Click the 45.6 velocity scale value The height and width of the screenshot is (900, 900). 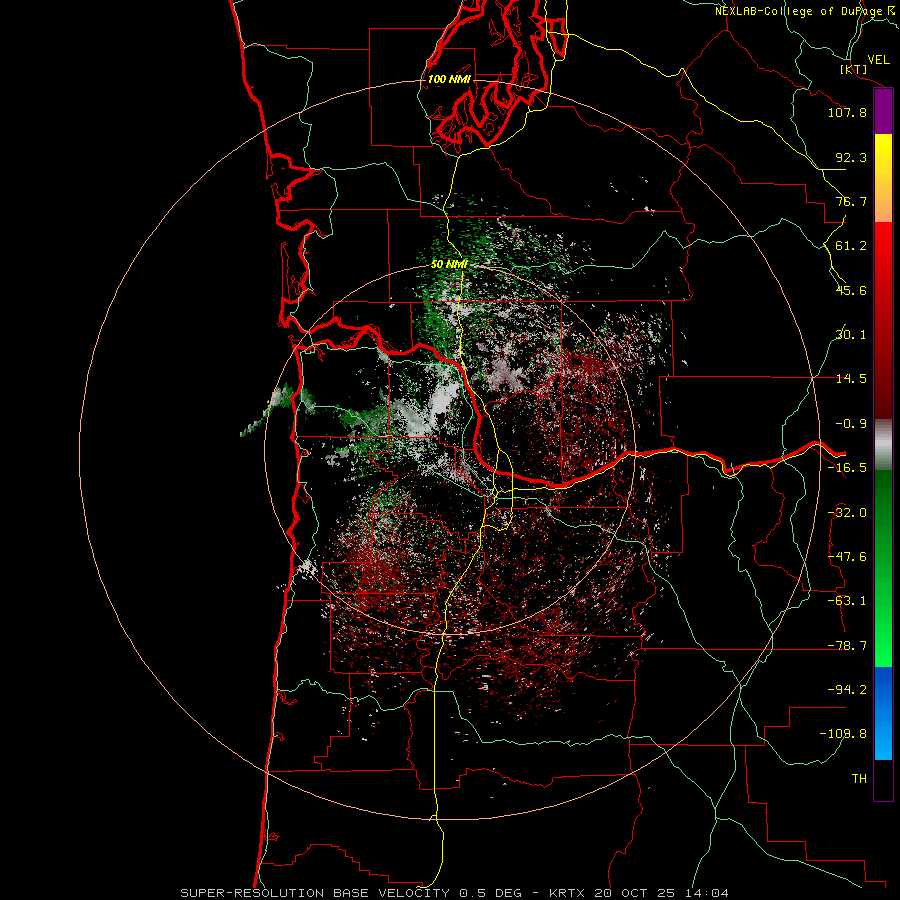851,290
